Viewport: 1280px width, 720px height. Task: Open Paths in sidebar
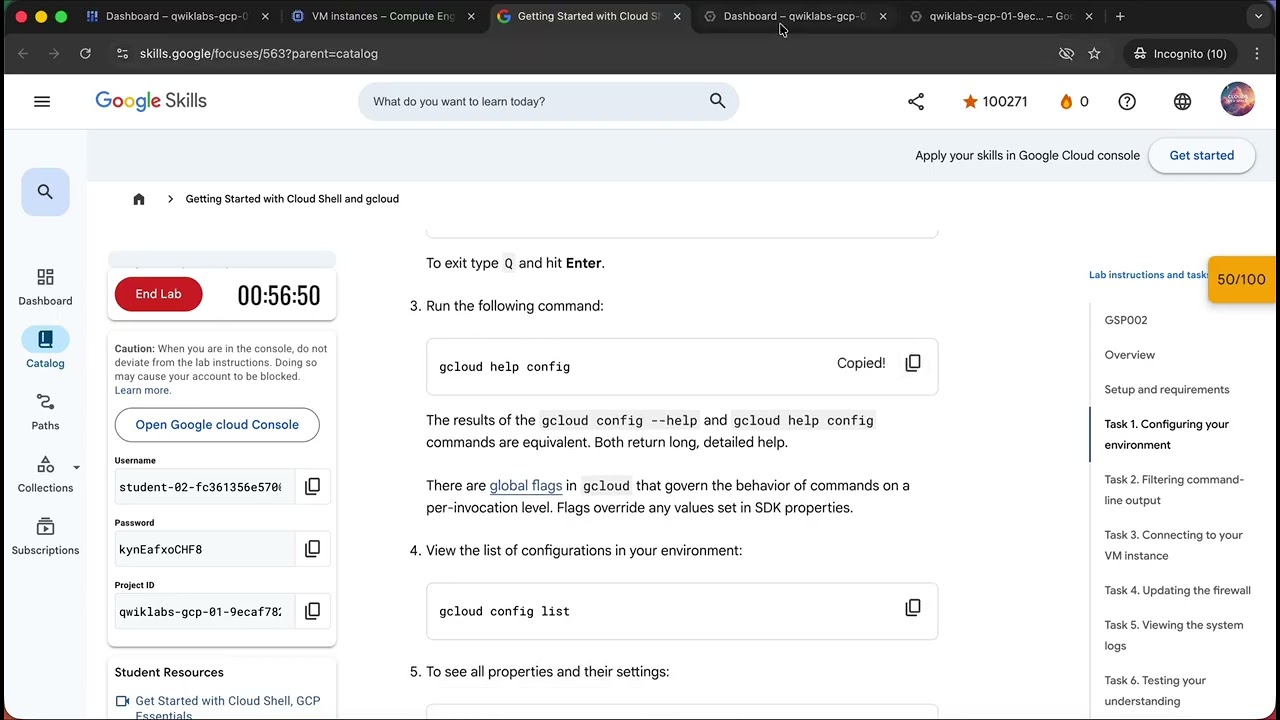point(45,412)
